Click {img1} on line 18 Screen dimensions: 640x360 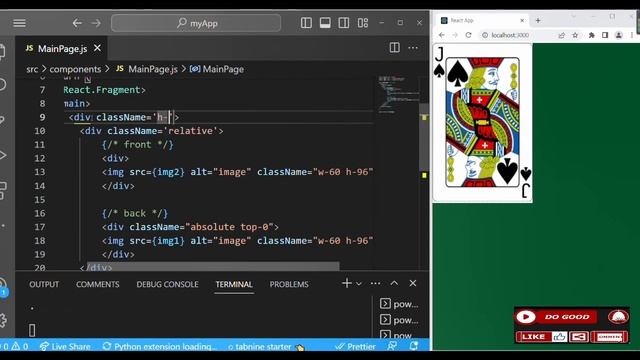pos(168,241)
